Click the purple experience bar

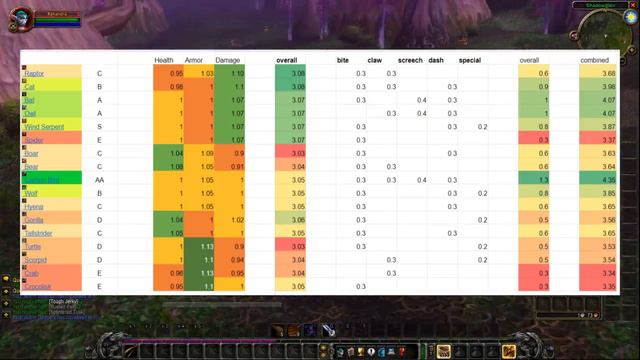click(x=200, y=340)
